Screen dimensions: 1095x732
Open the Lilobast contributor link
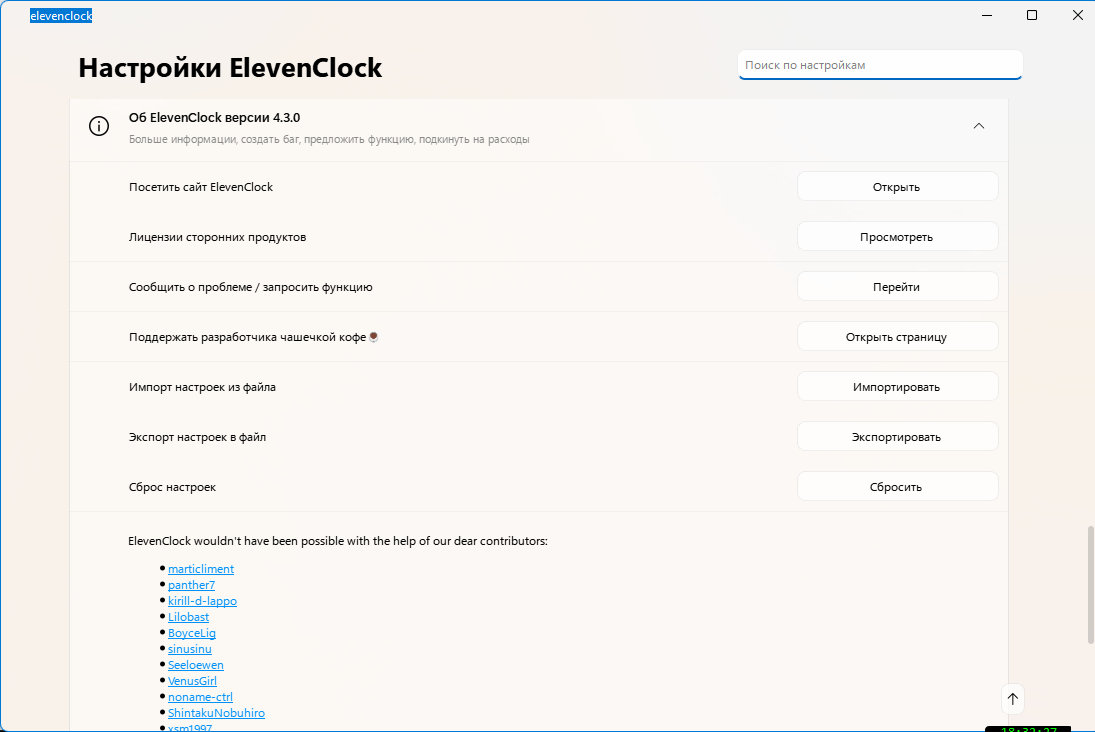pyautogui.click(x=188, y=617)
